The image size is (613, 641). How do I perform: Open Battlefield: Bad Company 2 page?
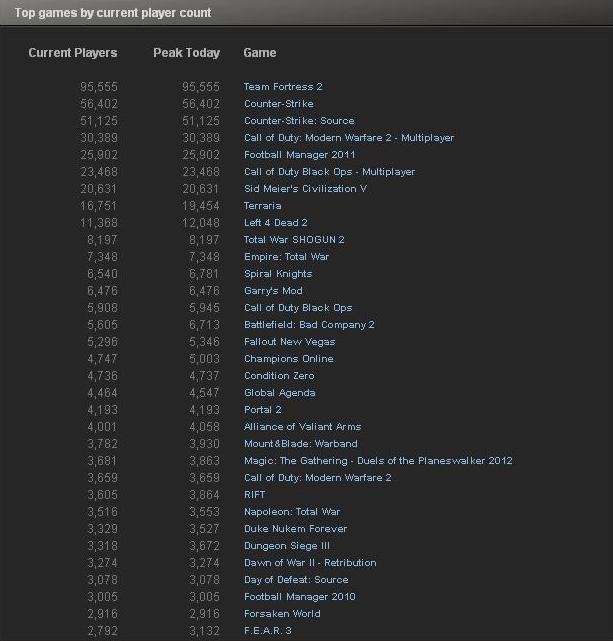click(309, 325)
